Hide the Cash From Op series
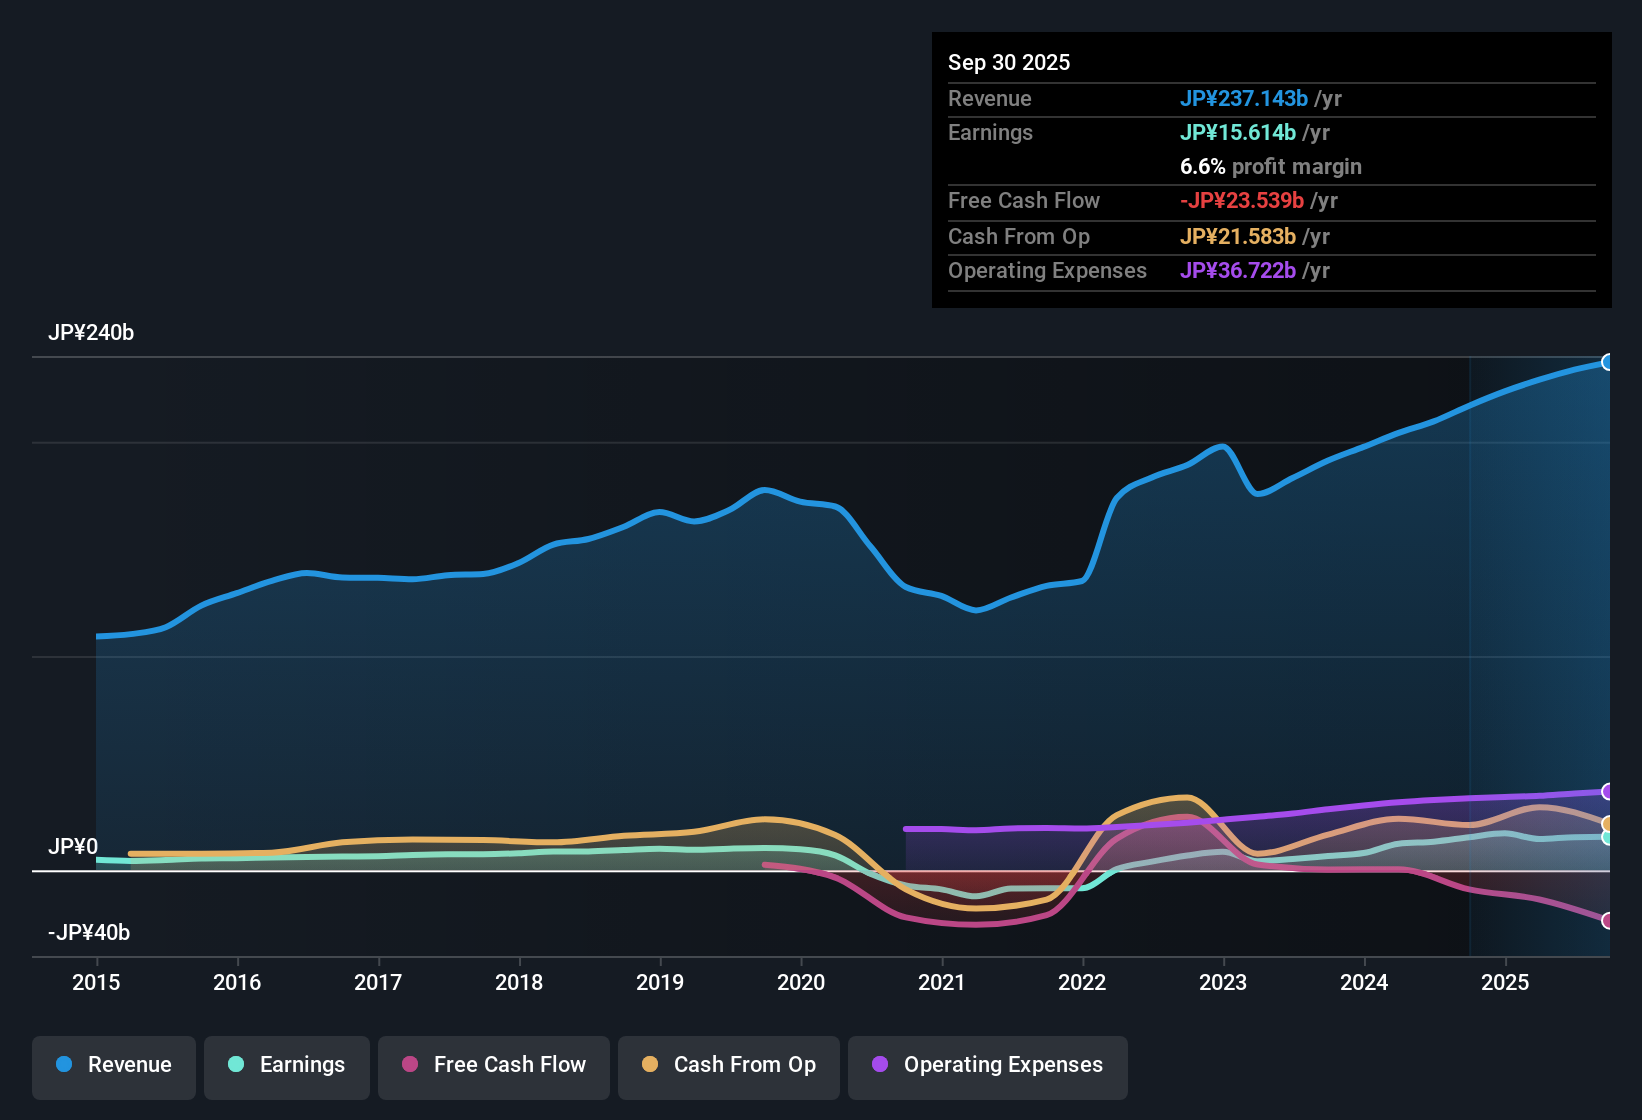1642x1120 pixels. [x=728, y=1065]
